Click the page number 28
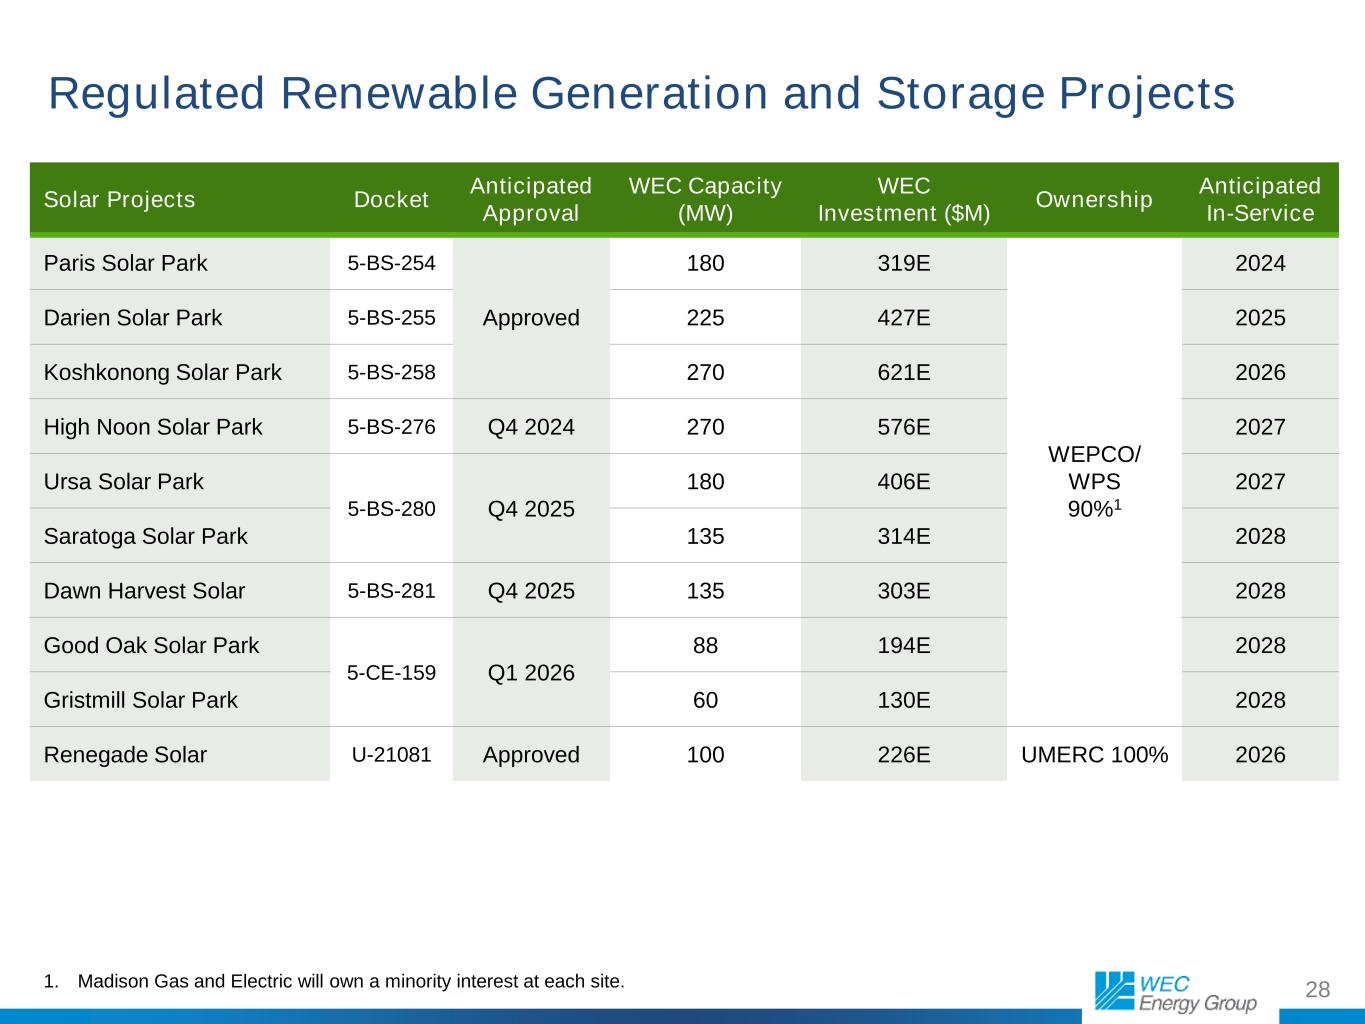The width and height of the screenshot is (1365, 1024). [x=1318, y=990]
